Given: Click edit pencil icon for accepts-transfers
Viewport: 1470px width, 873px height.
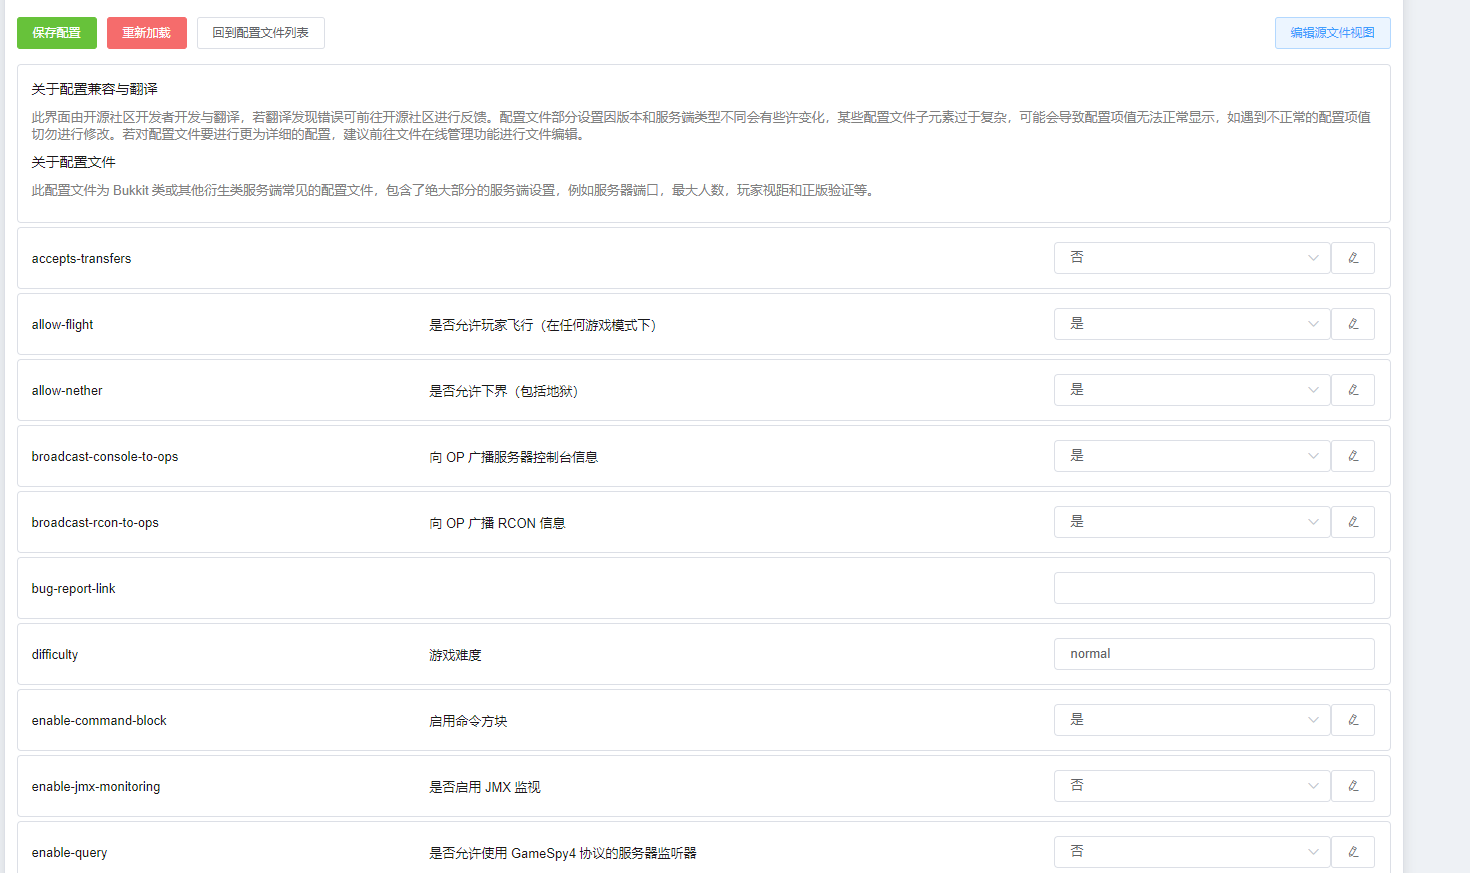Looking at the screenshot, I should tap(1352, 258).
